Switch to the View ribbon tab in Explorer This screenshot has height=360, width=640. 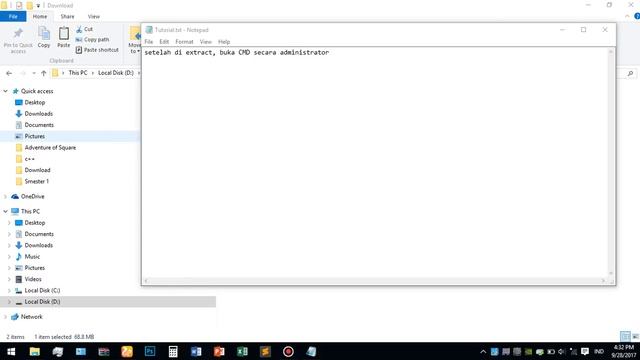pos(93,16)
